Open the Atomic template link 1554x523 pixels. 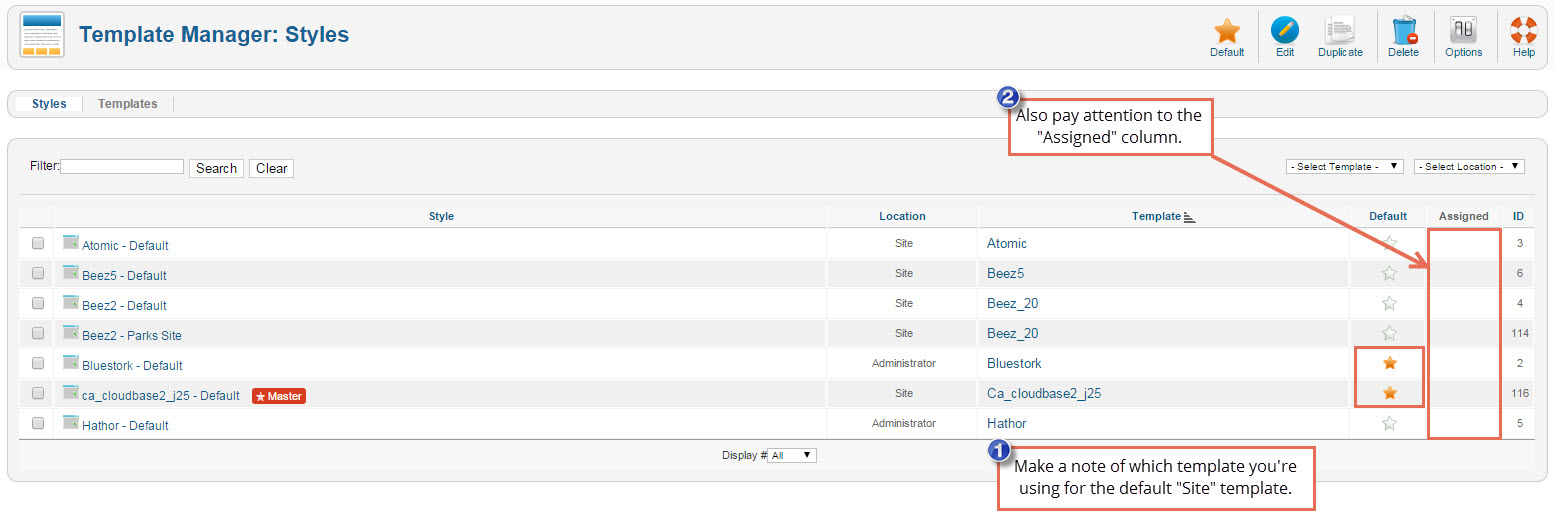(x=1007, y=243)
